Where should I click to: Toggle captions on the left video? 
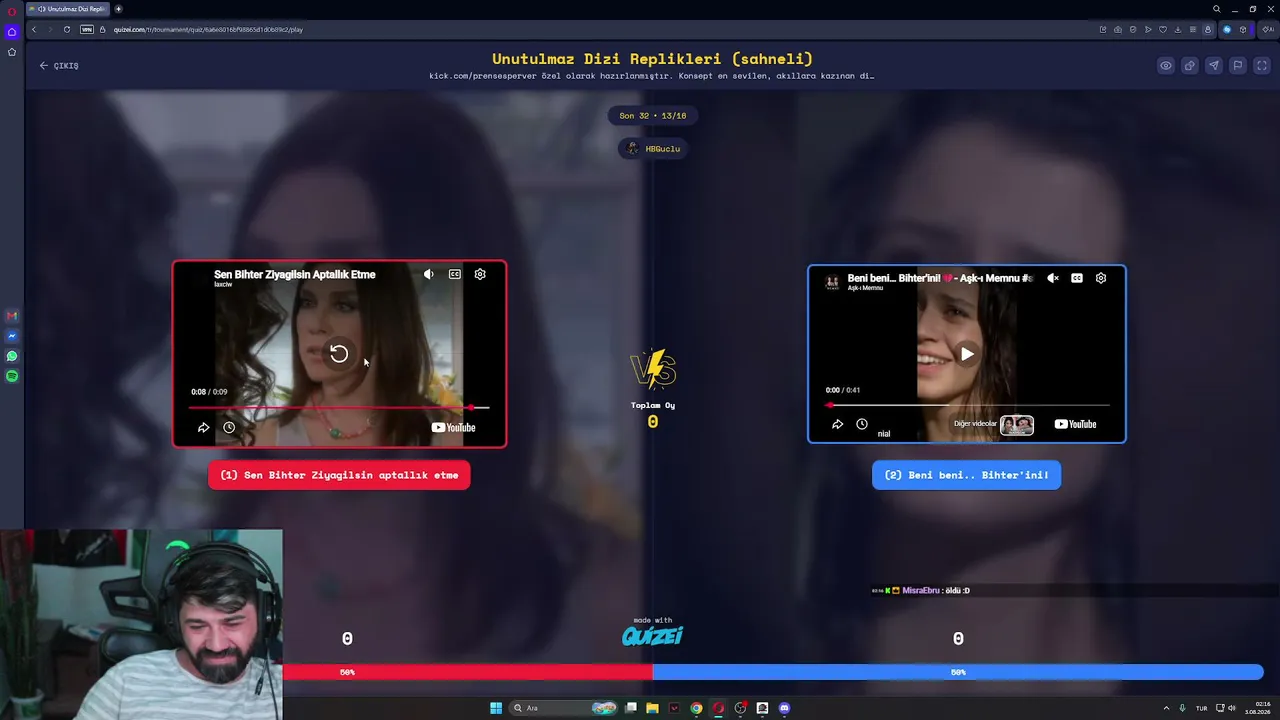tap(455, 274)
